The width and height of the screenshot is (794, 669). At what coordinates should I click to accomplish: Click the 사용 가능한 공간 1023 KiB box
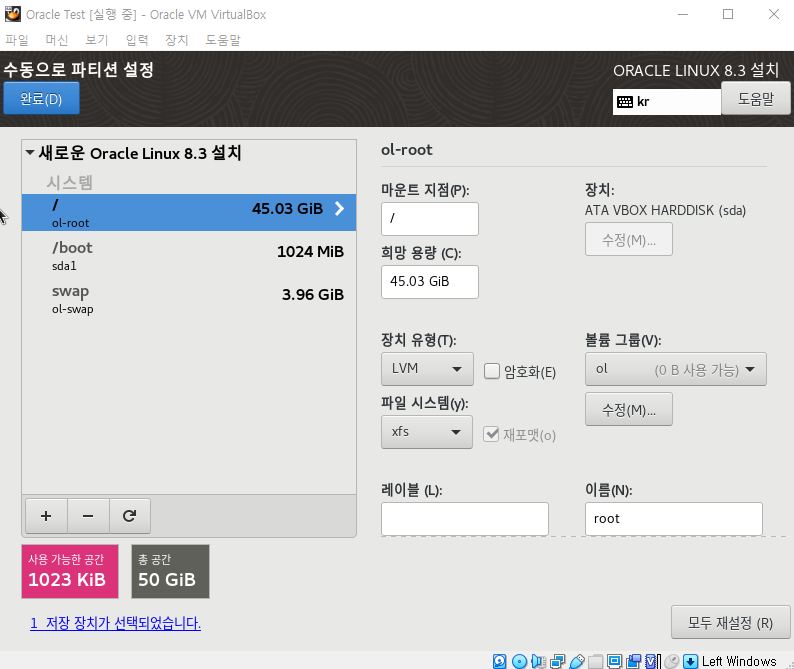tap(70, 571)
